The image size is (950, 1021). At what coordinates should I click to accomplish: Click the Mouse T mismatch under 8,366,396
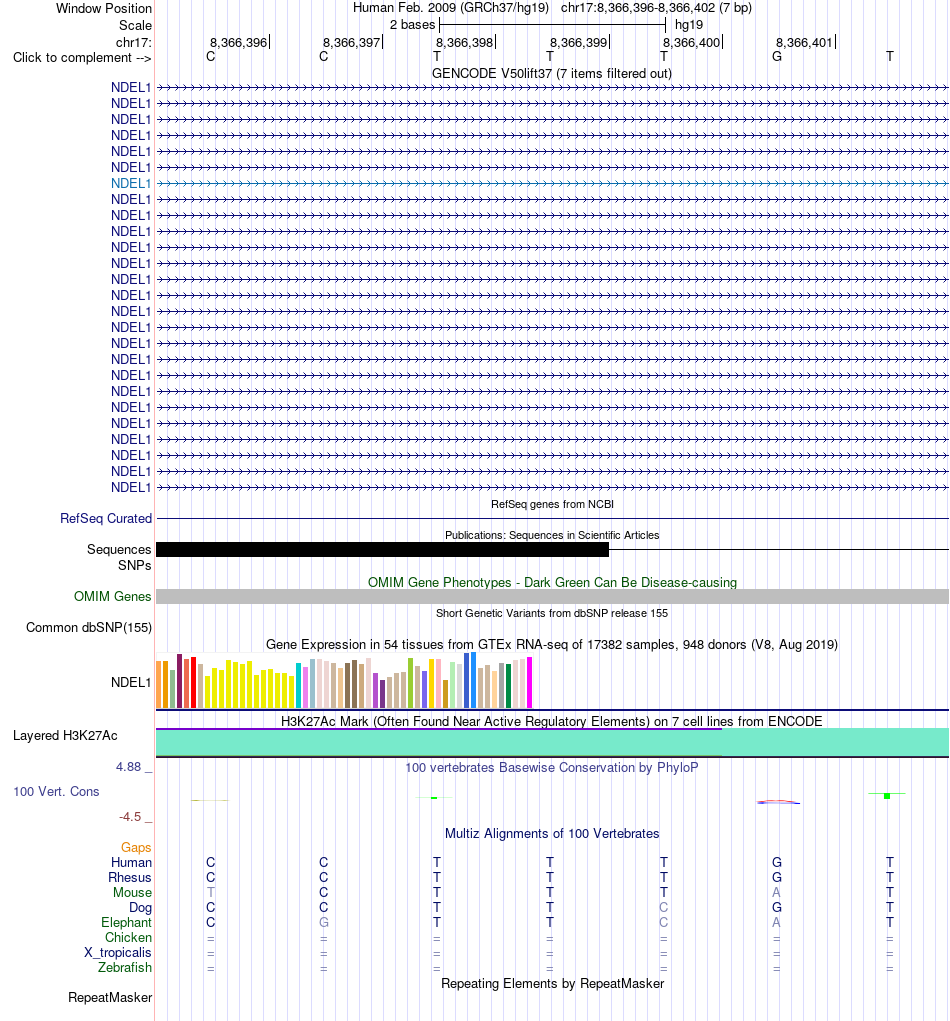tap(210, 892)
